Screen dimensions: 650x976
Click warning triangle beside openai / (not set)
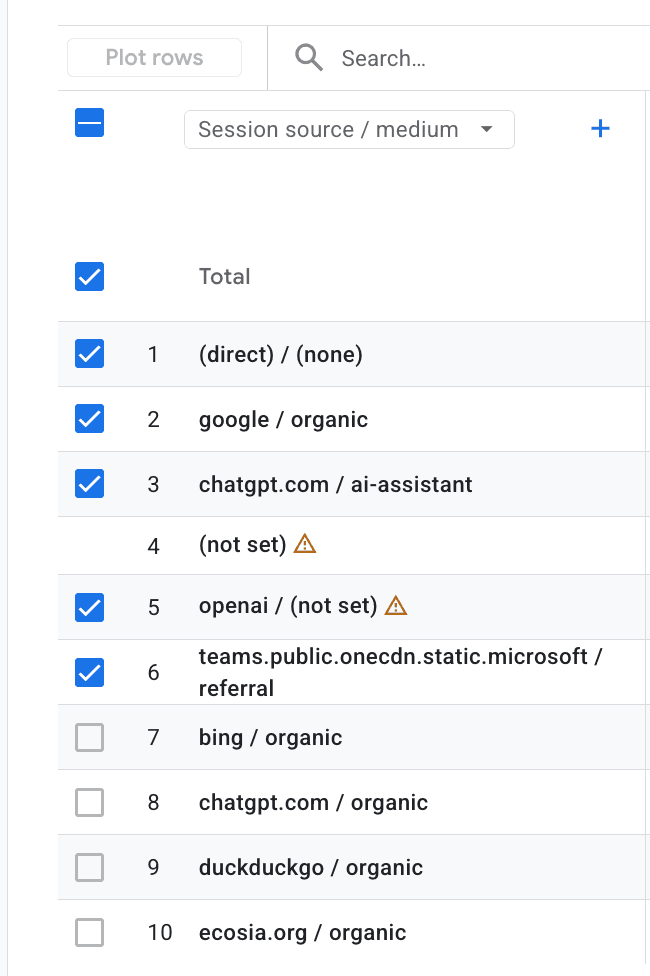point(396,606)
